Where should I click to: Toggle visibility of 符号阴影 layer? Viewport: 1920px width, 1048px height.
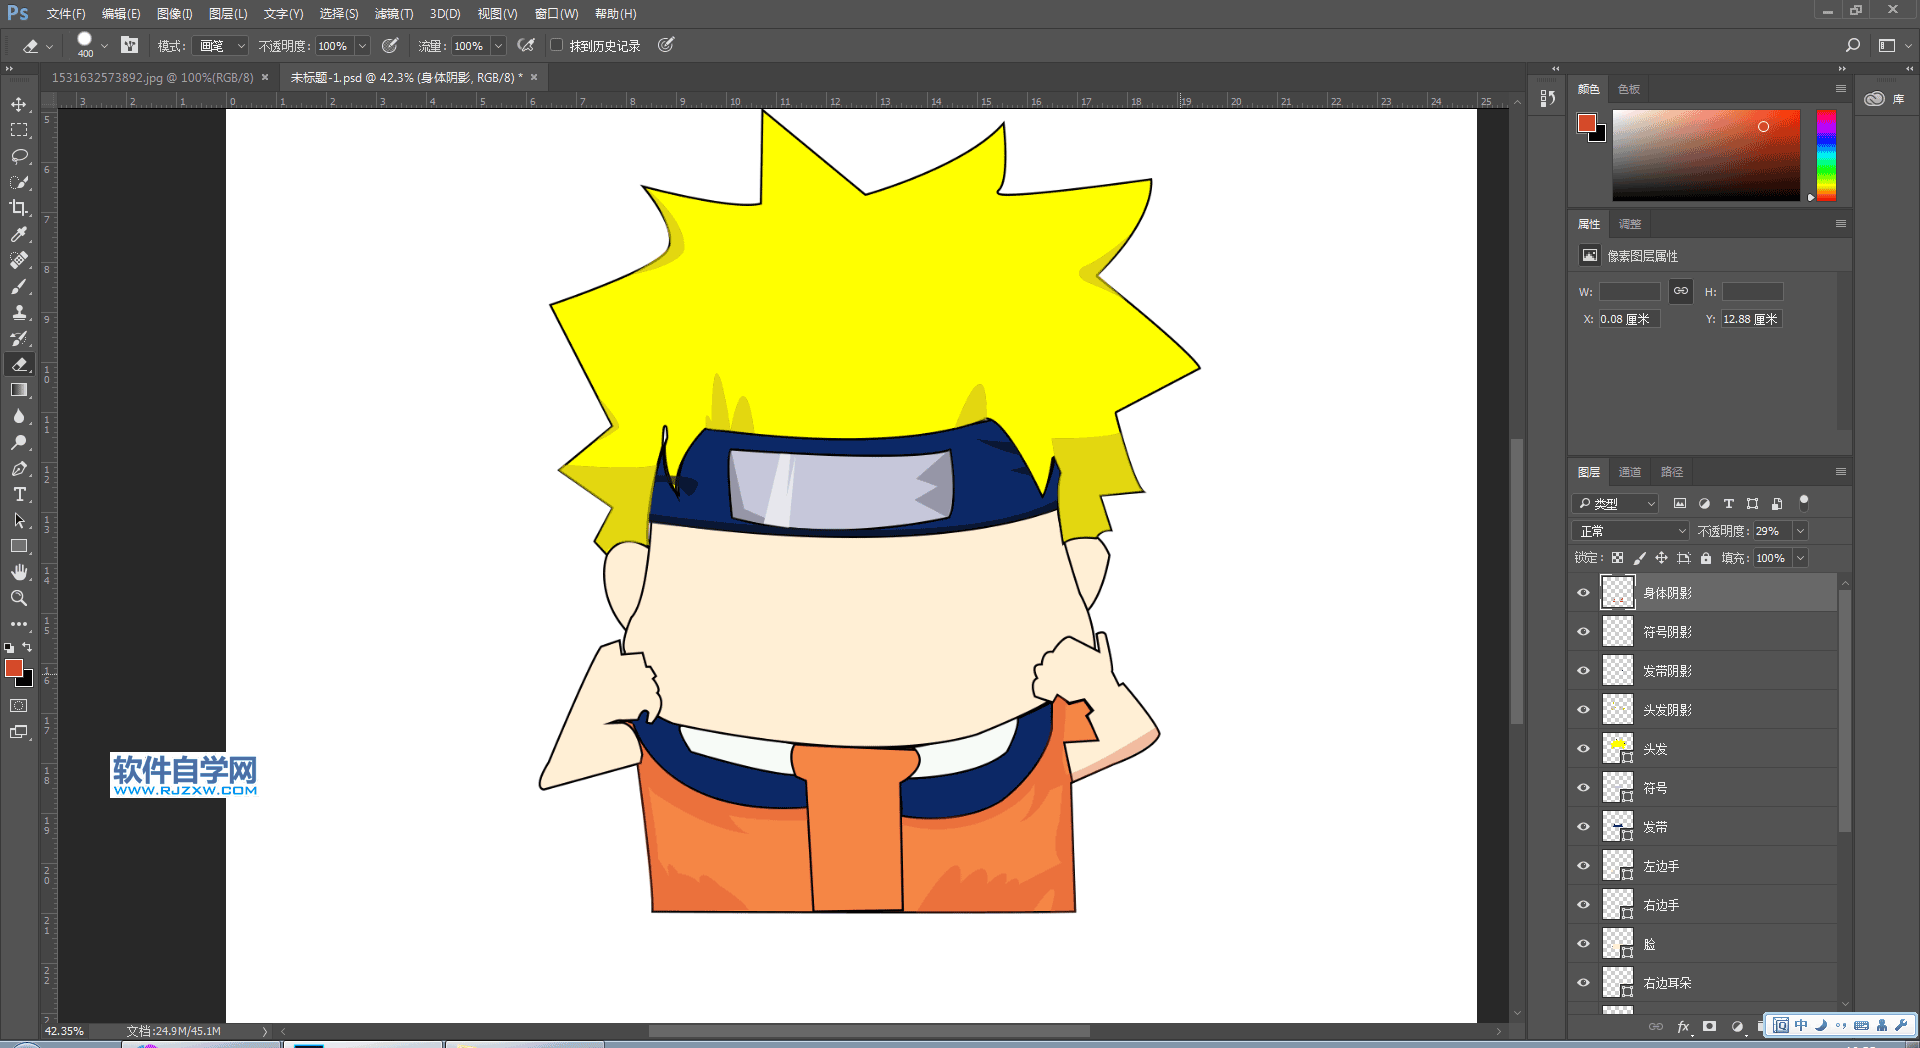pos(1583,632)
